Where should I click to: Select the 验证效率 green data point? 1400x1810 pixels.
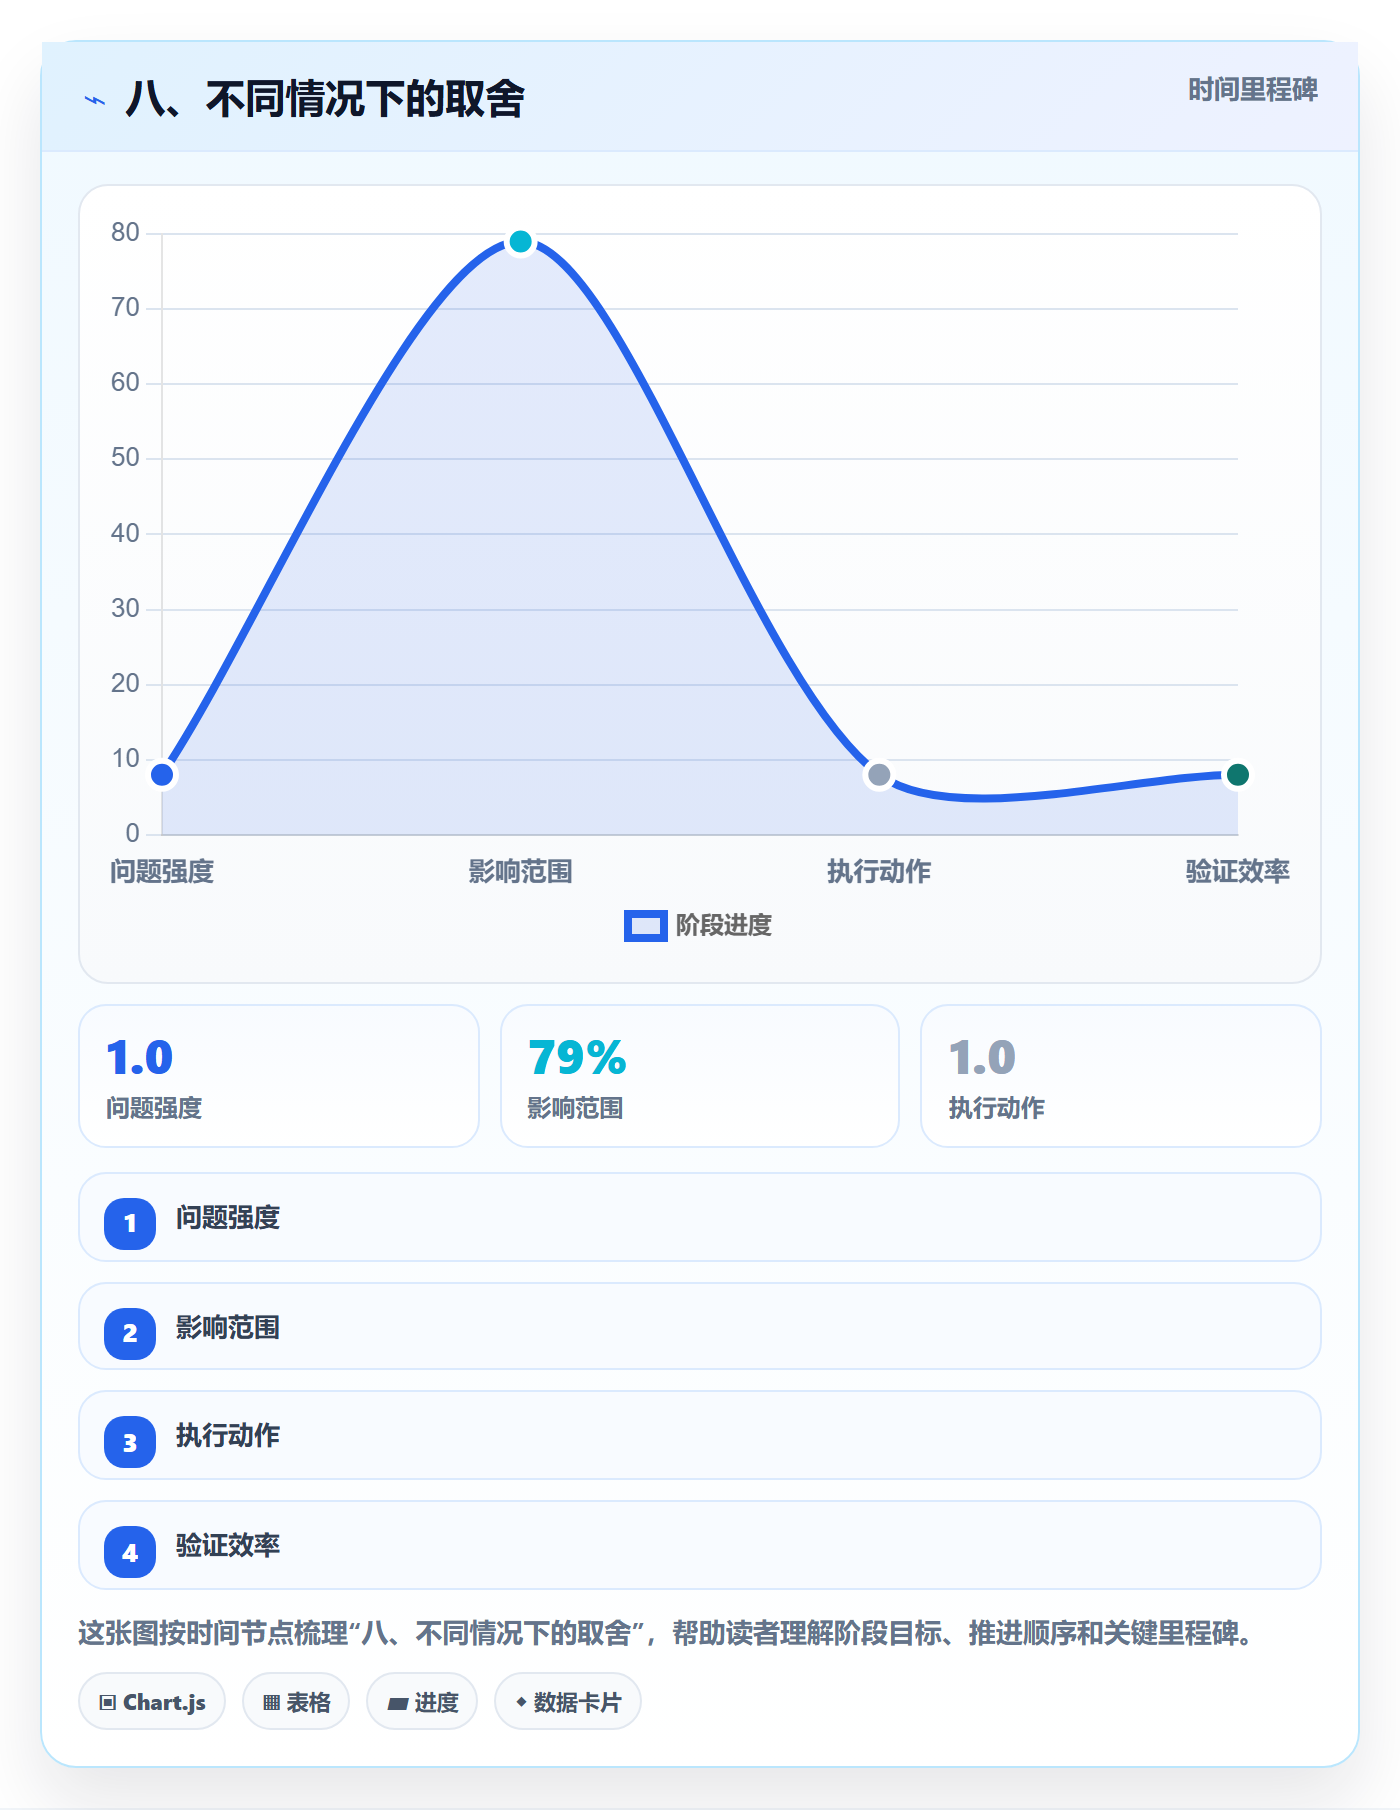1237,774
